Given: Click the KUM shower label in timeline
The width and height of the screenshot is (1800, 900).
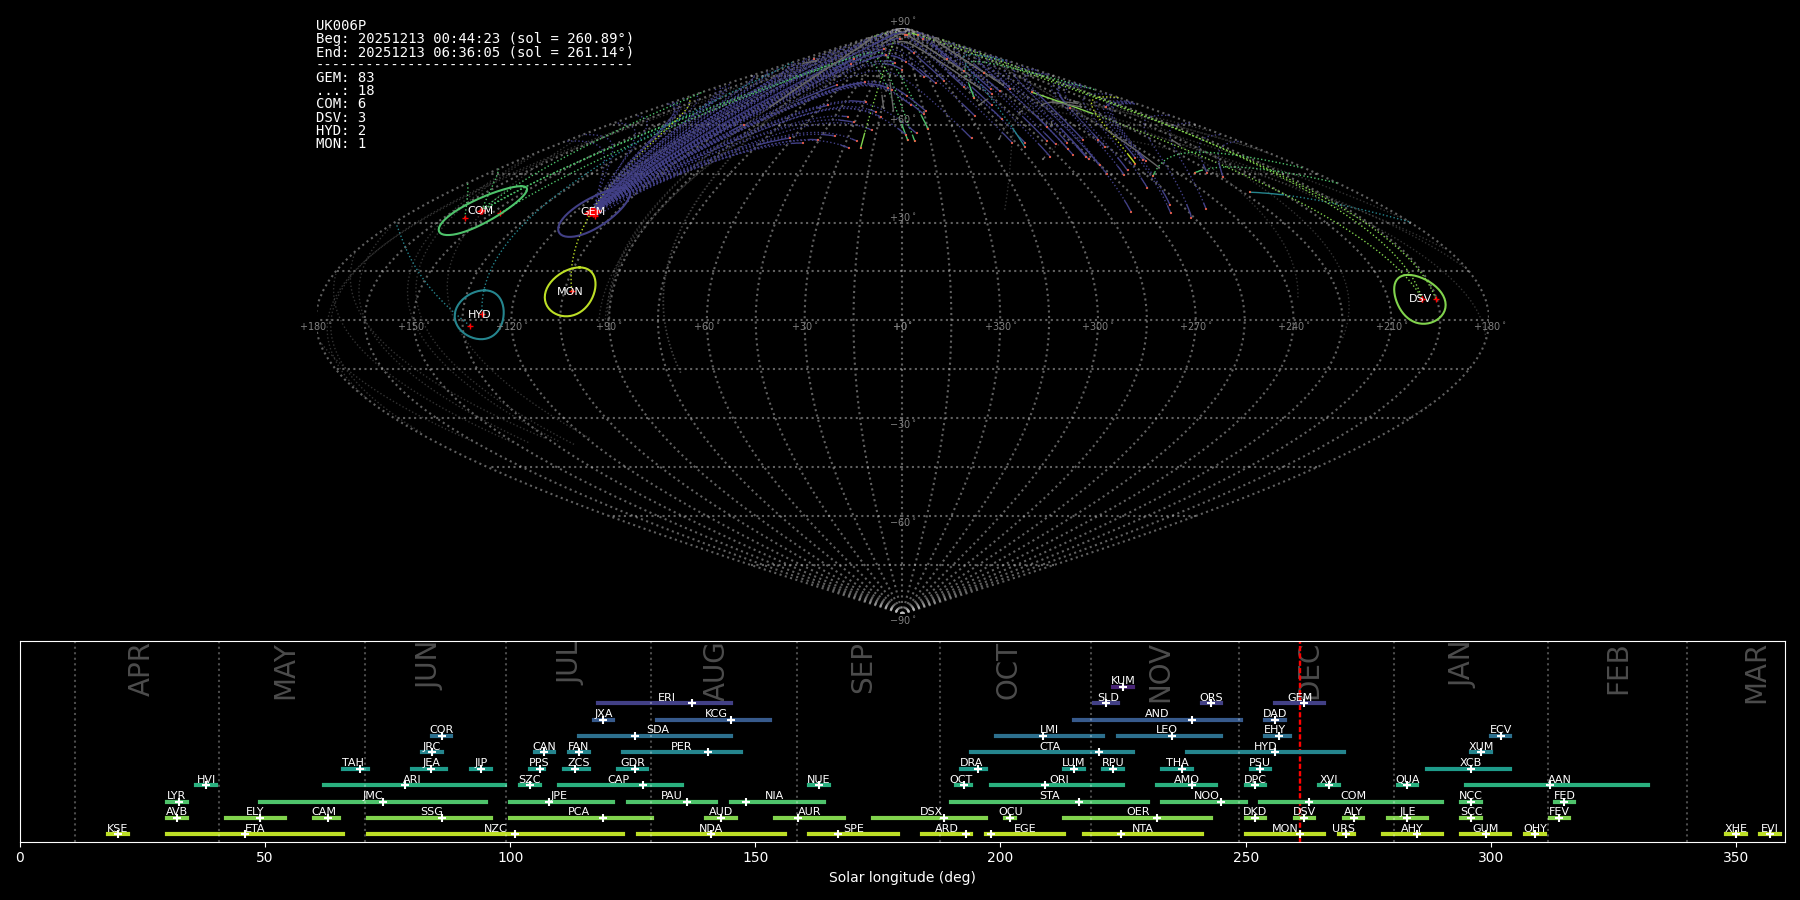Looking at the screenshot, I should click(x=1123, y=681).
